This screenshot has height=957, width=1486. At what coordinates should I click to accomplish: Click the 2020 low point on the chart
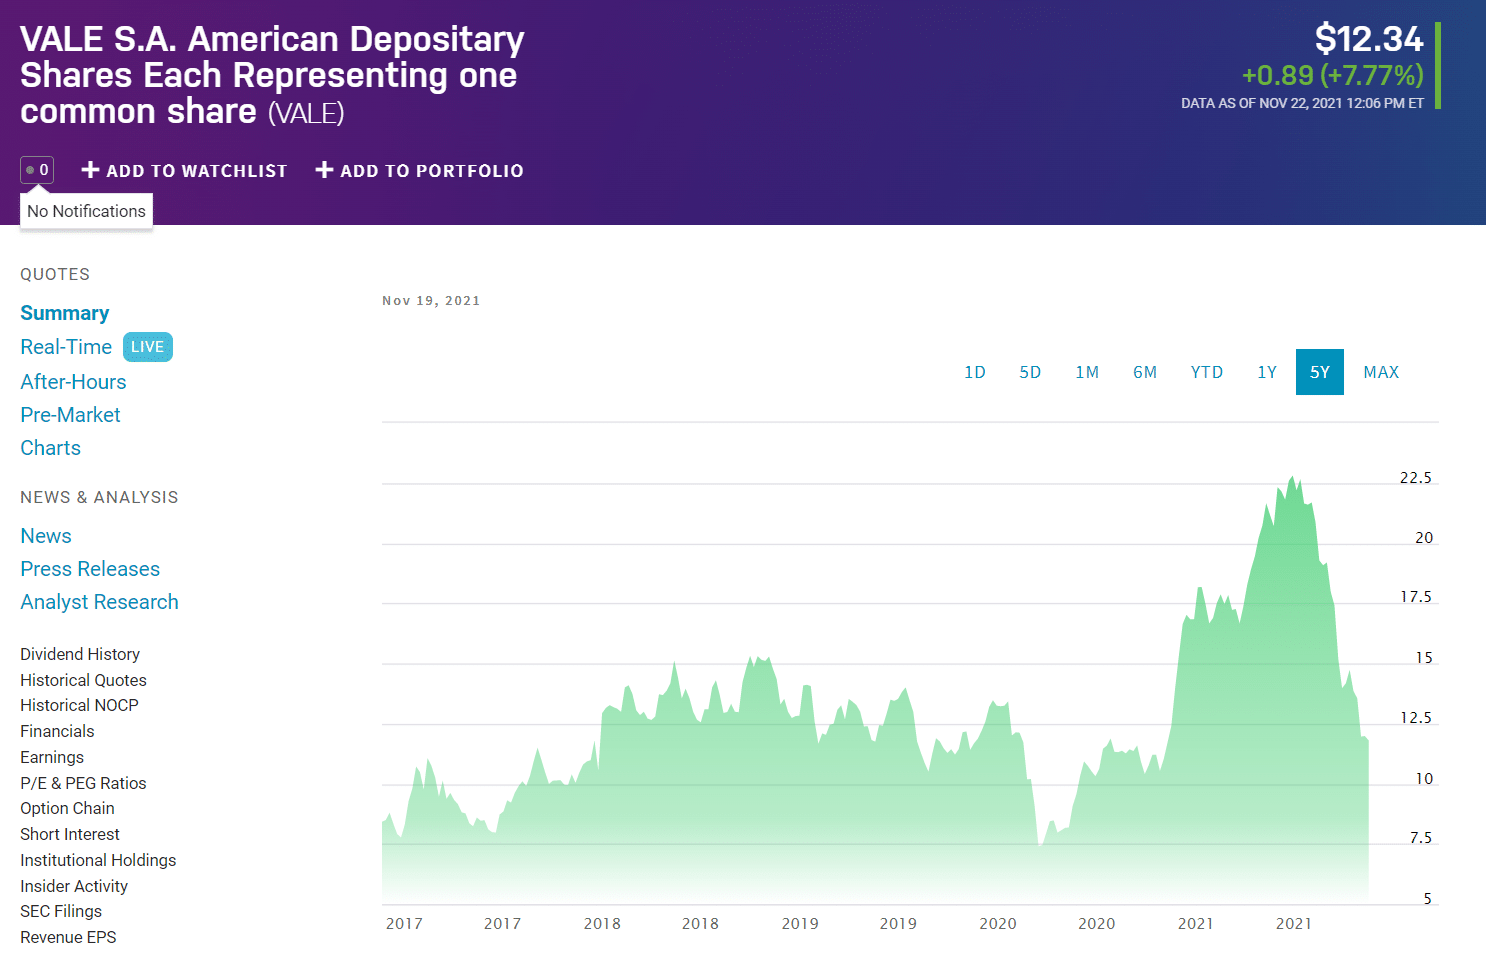click(1040, 845)
